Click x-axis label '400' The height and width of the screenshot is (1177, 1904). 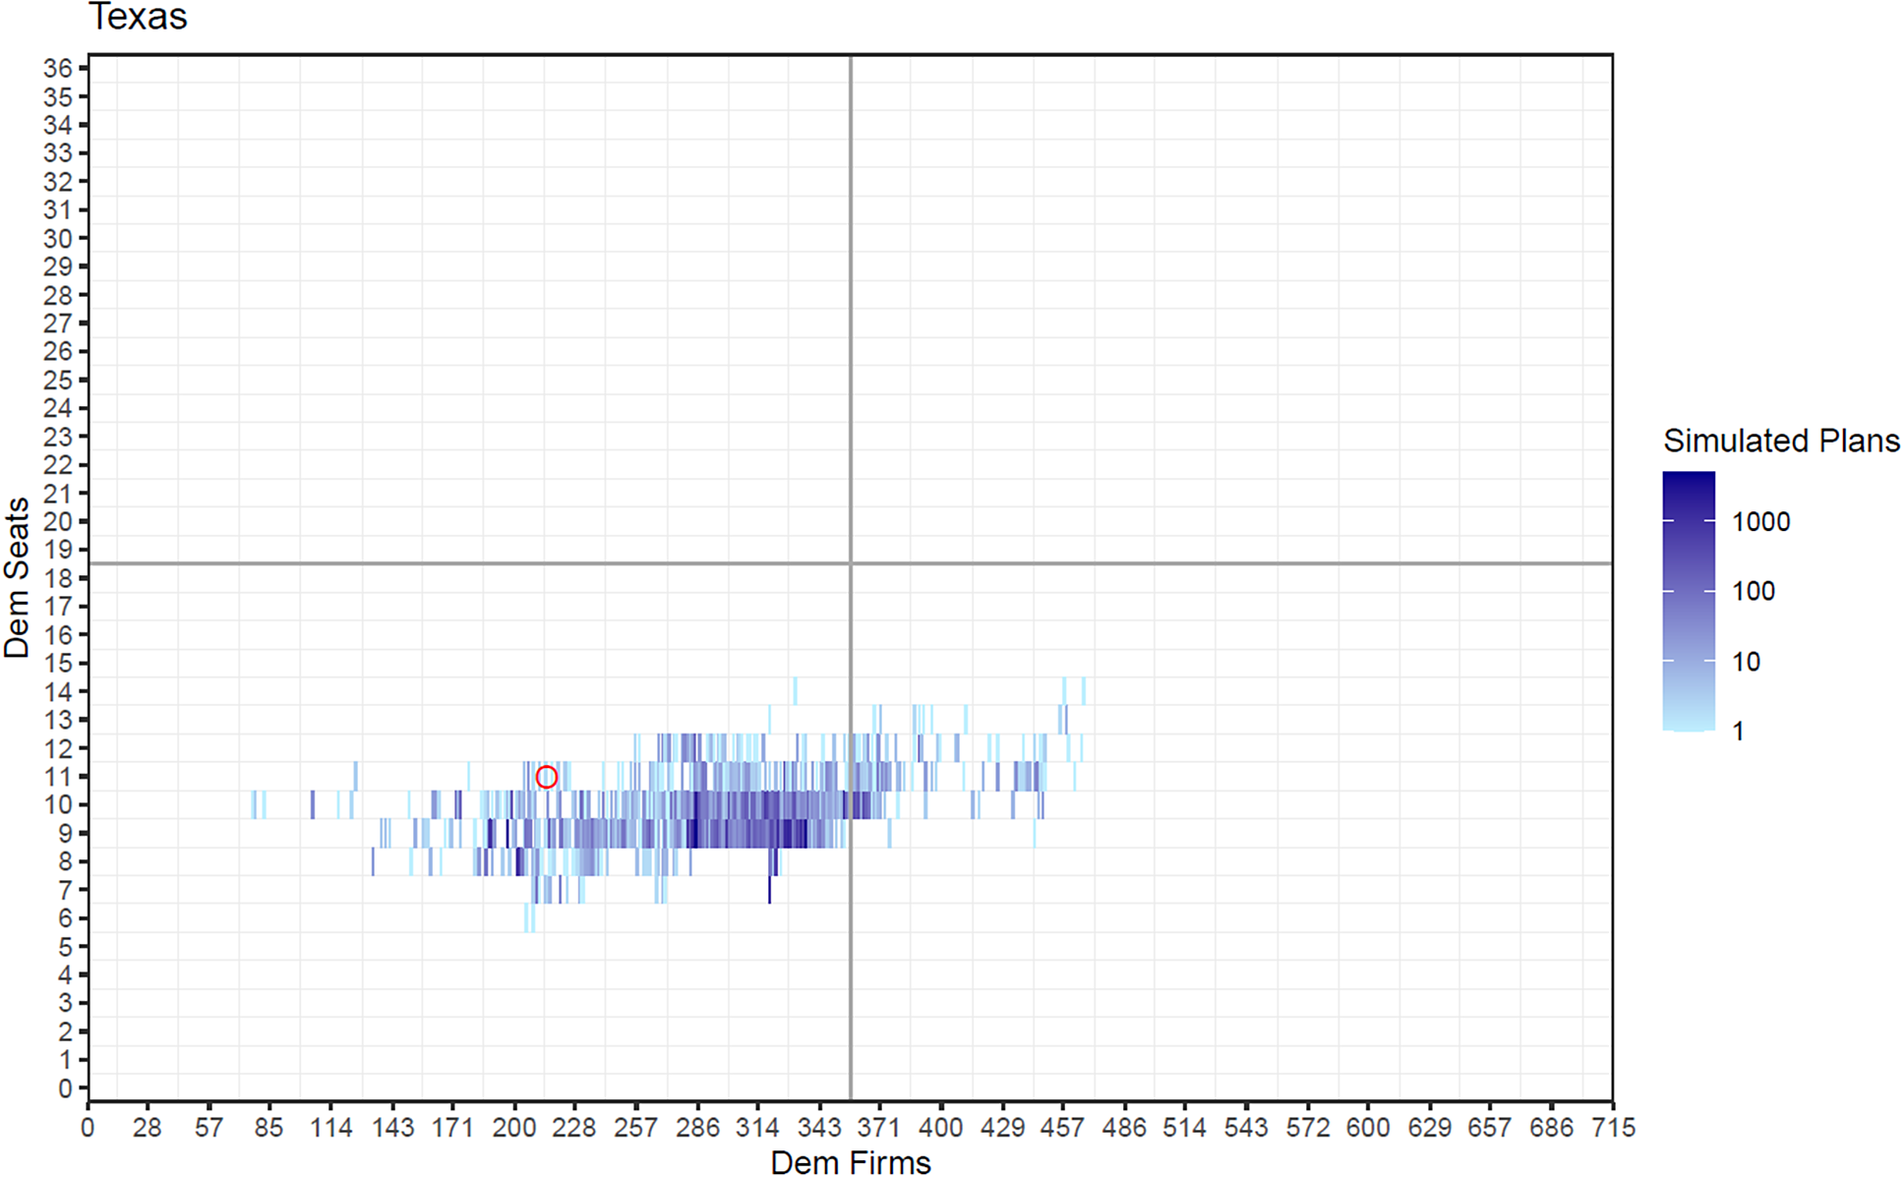tap(940, 1128)
